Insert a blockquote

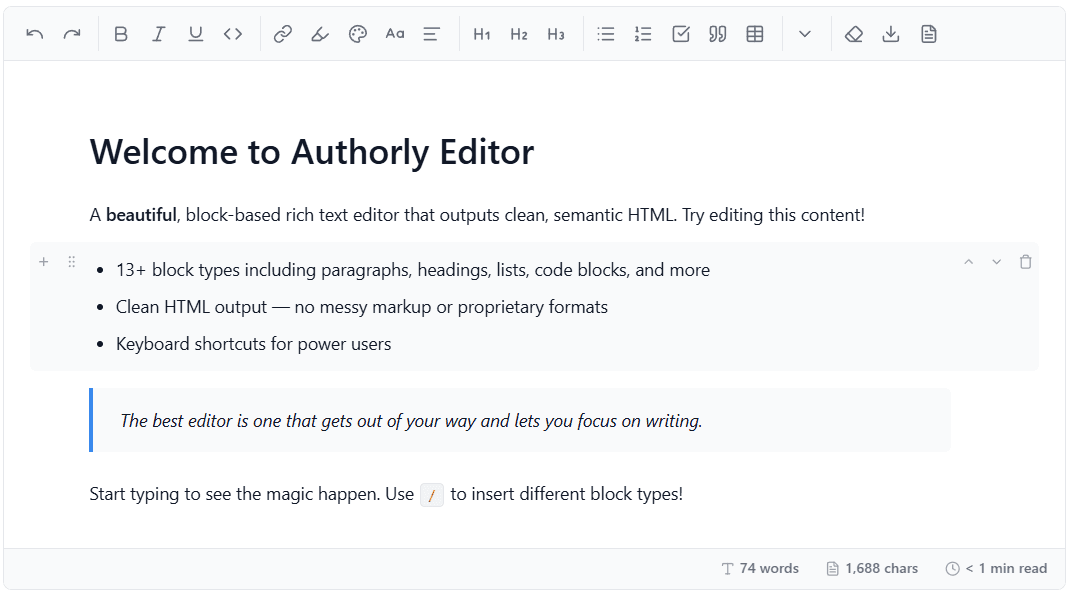(x=717, y=34)
